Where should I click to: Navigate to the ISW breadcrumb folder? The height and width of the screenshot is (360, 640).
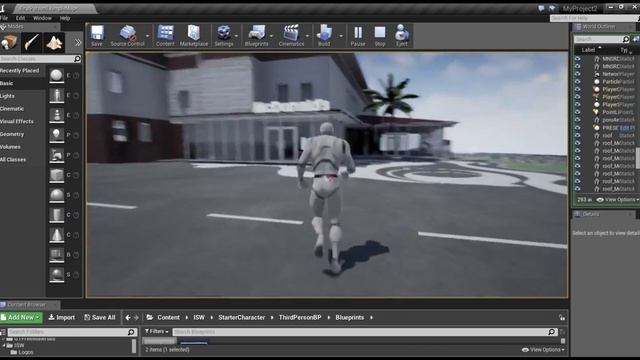199,318
